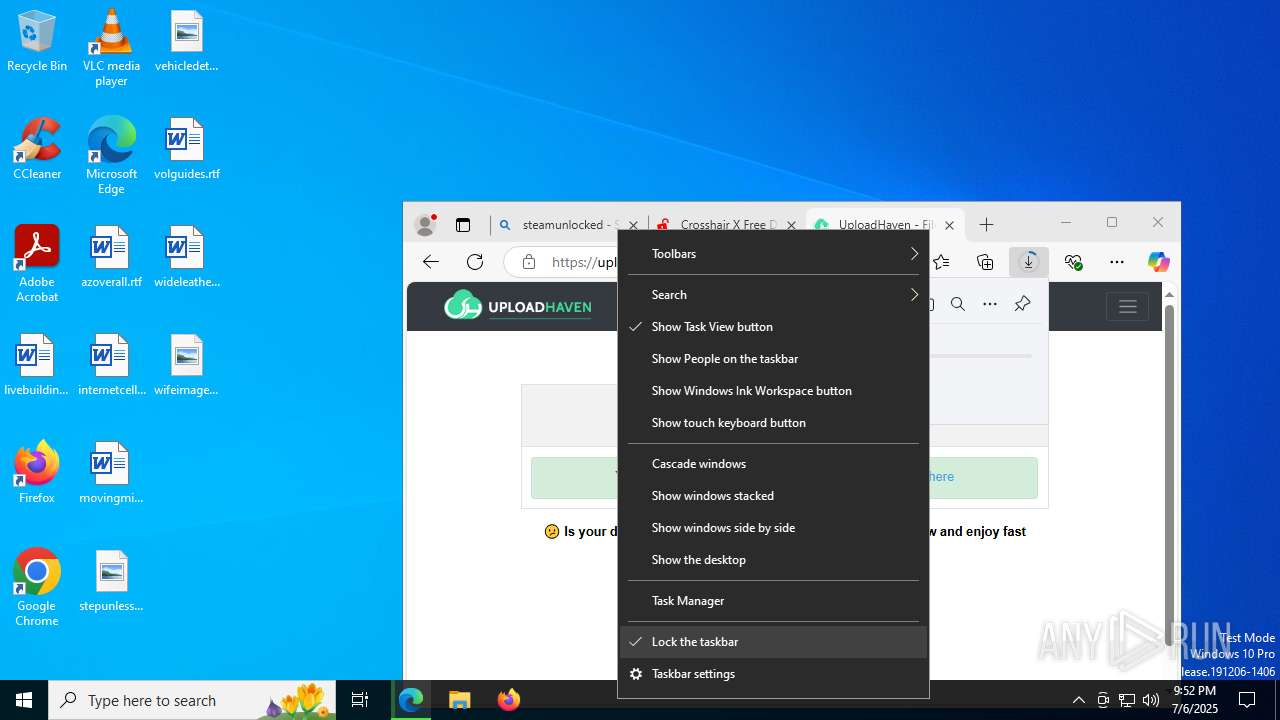Viewport: 1280px width, 720px height.
Task: Open the Action Center notifications
Action: pyautogui.click(x=1247, y=700)
